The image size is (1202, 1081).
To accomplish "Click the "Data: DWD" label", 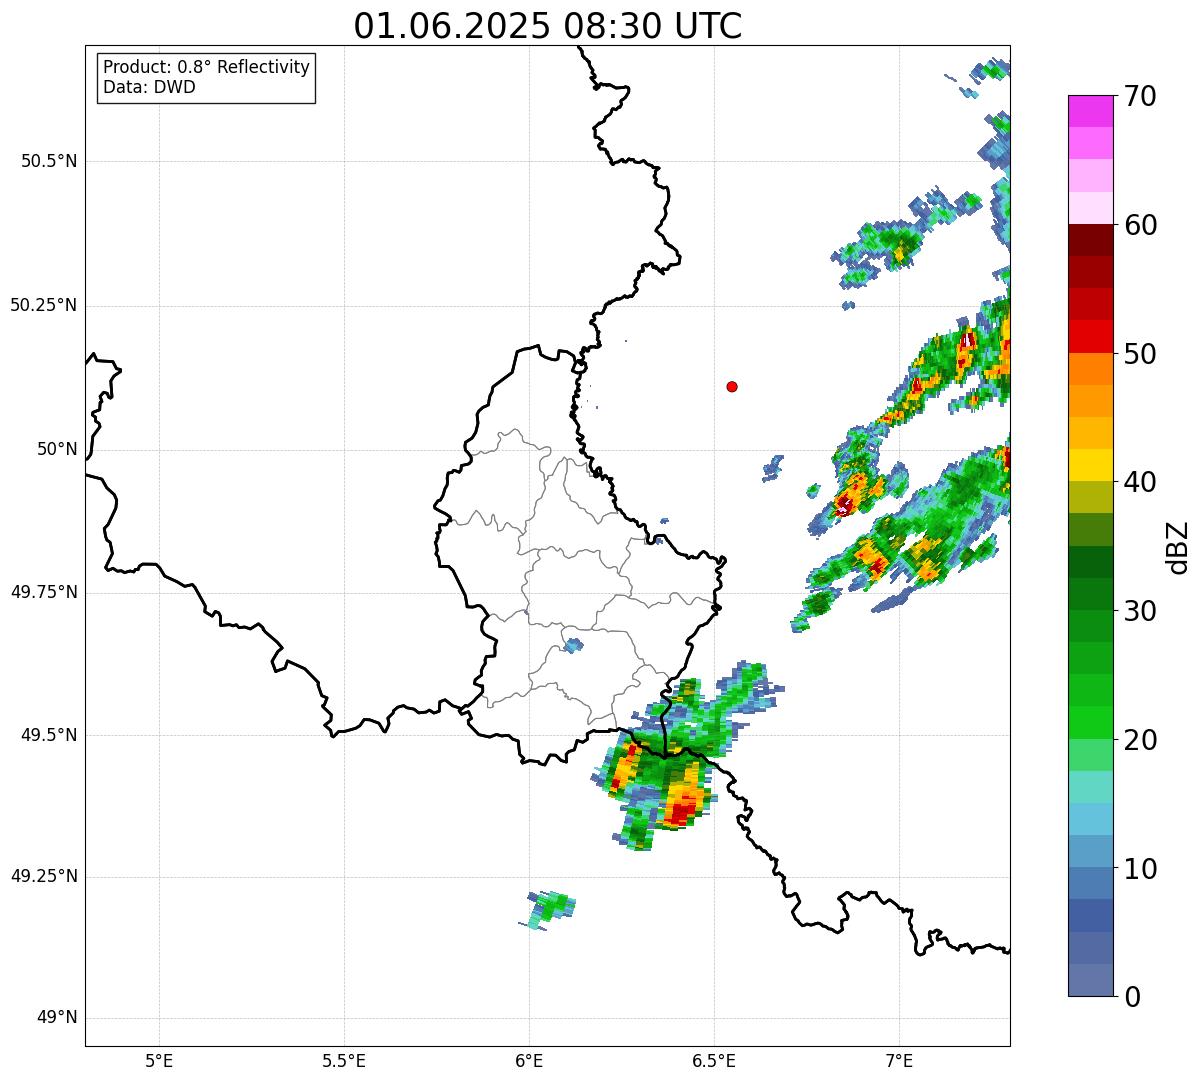I will tap(149, 87).
